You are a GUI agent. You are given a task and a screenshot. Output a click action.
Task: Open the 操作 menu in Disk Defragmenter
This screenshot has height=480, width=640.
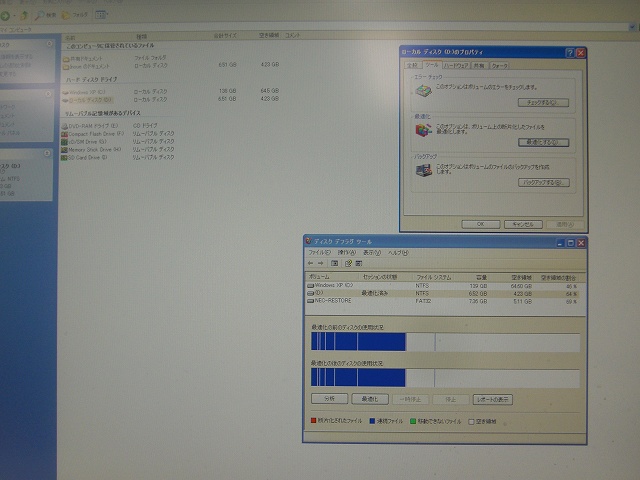347,253
